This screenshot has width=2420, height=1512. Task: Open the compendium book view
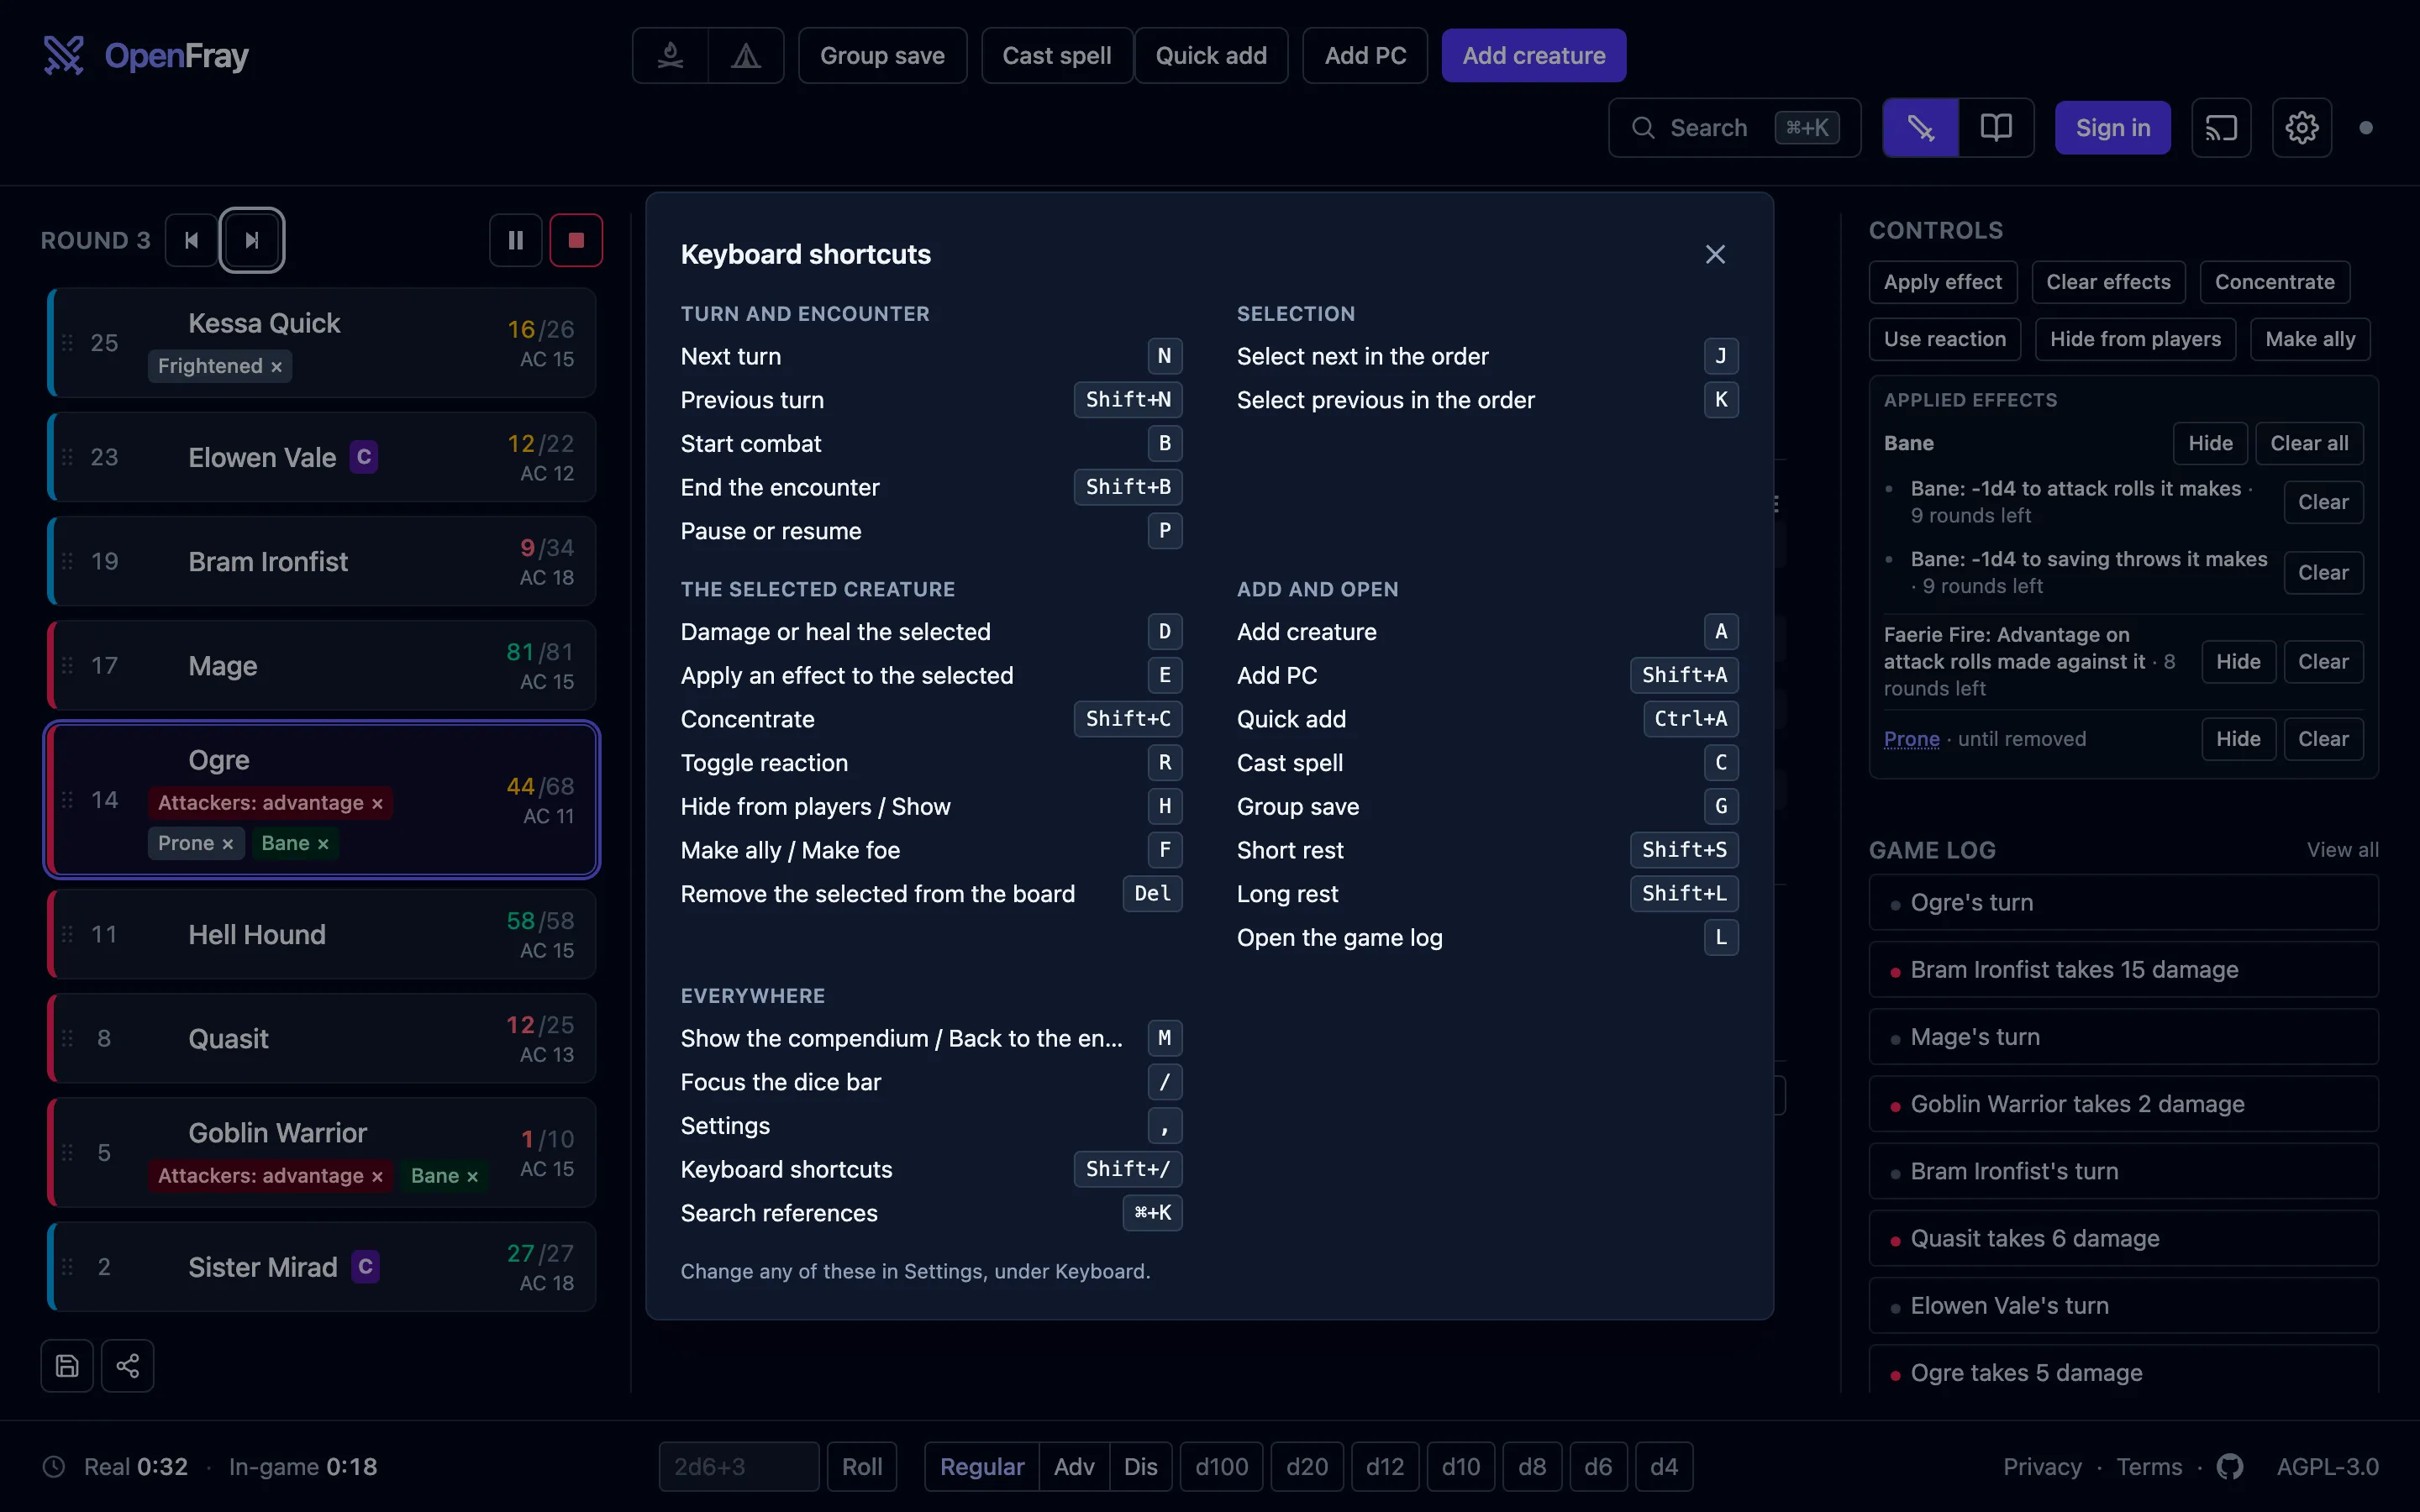pos(1996,128)
